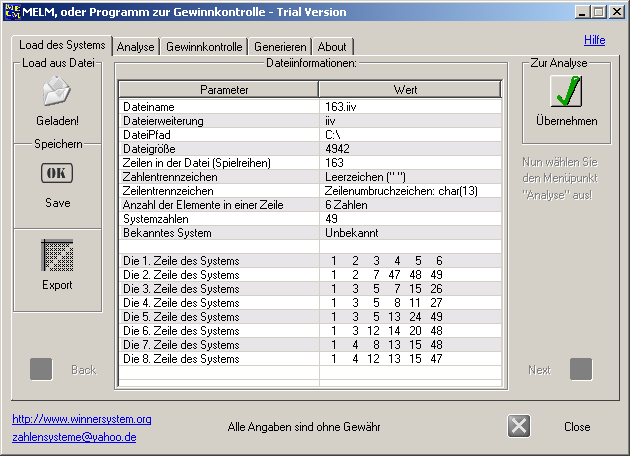This screenshot has height=456, width=630.
Task: Select the Dateierweiterung row label
Action: point(219,121)
